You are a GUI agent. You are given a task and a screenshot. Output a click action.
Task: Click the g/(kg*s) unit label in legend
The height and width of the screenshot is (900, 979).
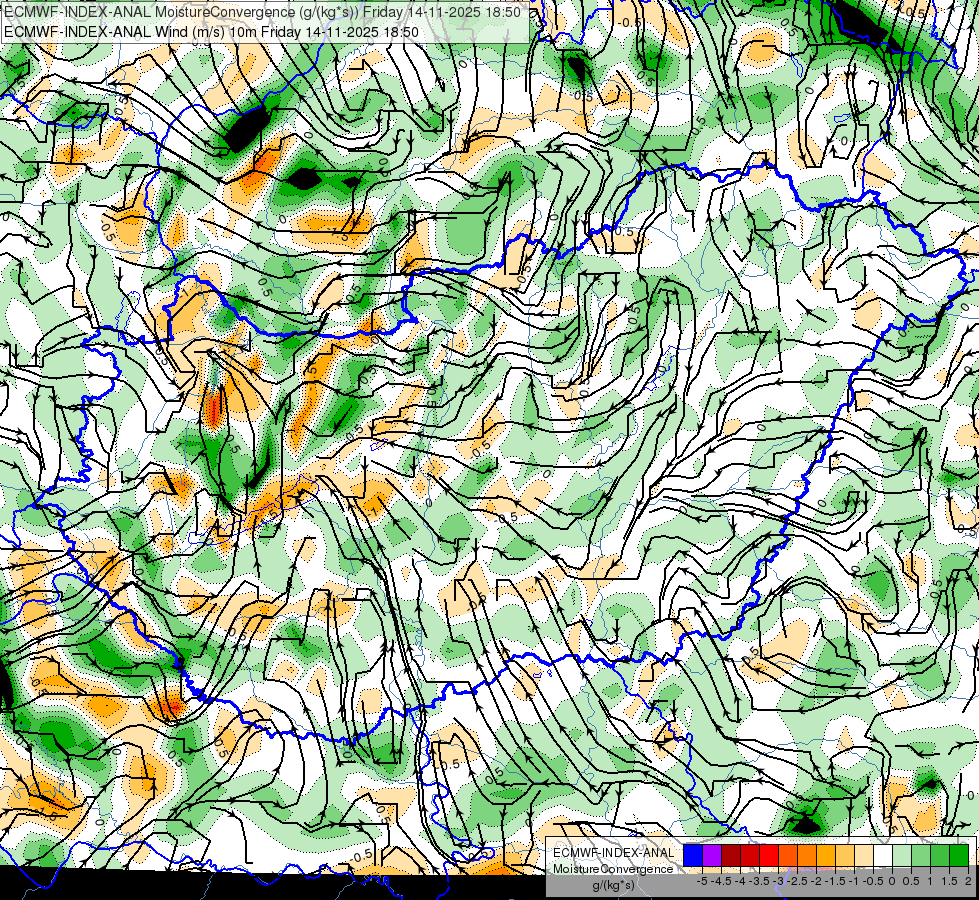point(613,885)
